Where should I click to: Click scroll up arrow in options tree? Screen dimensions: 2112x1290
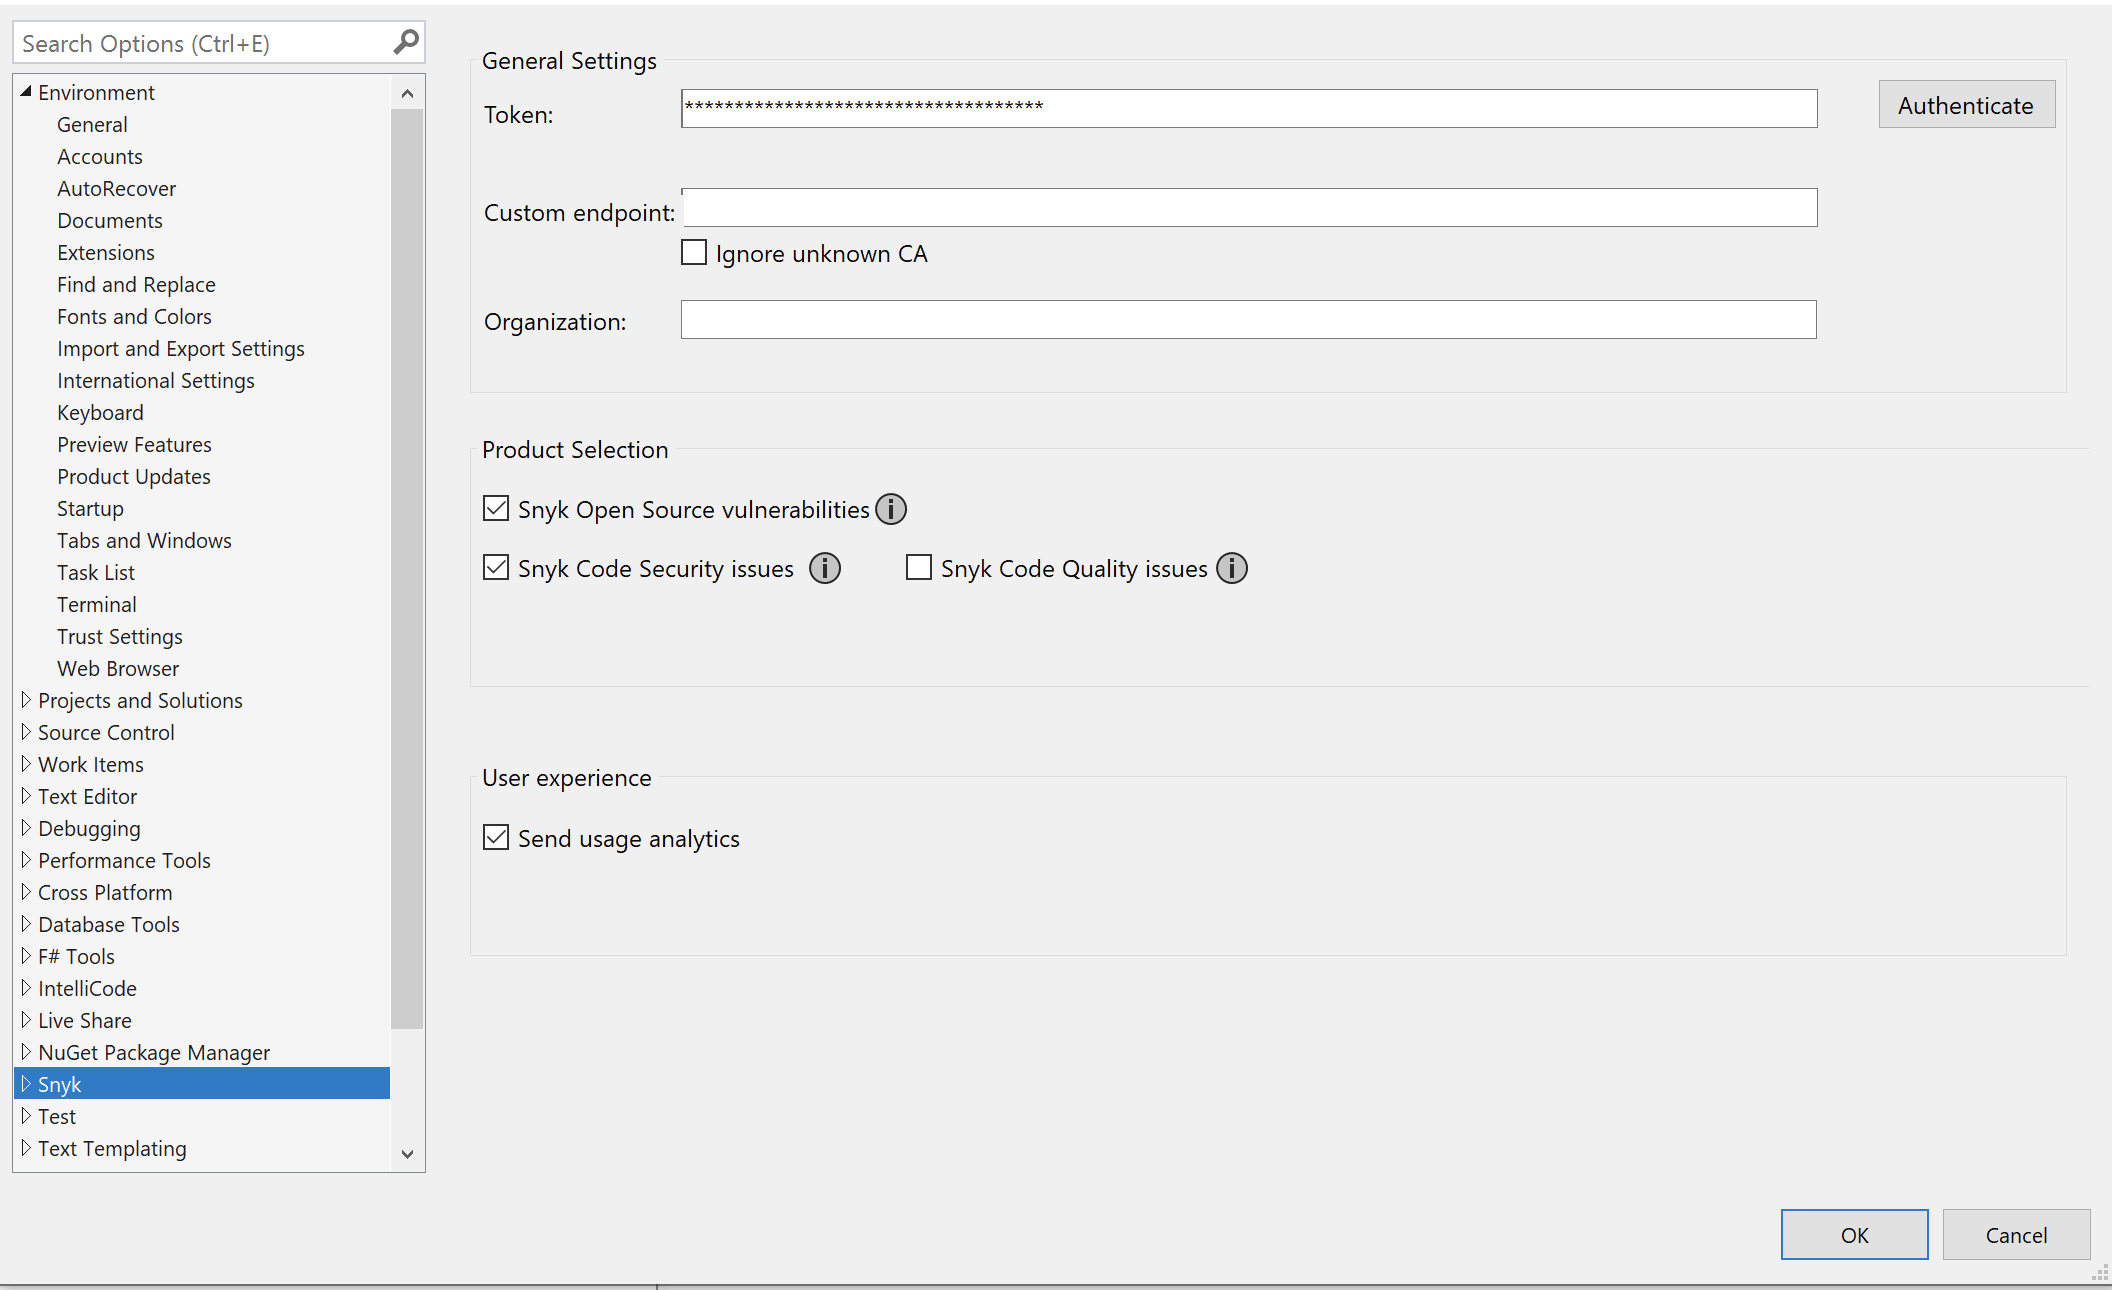[407, 94]
